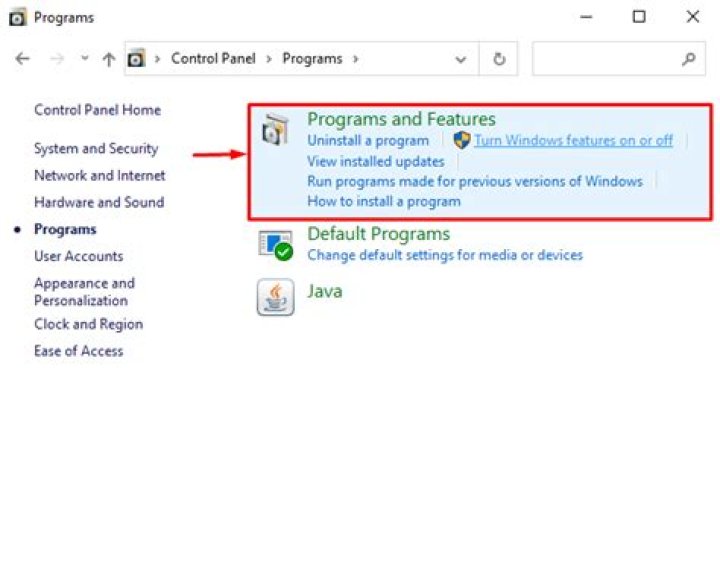The width and height of the screenshot is (720, 577).
Task: Expand the chevron before Control Panel breadcrumb
Action: pos(158,59)
